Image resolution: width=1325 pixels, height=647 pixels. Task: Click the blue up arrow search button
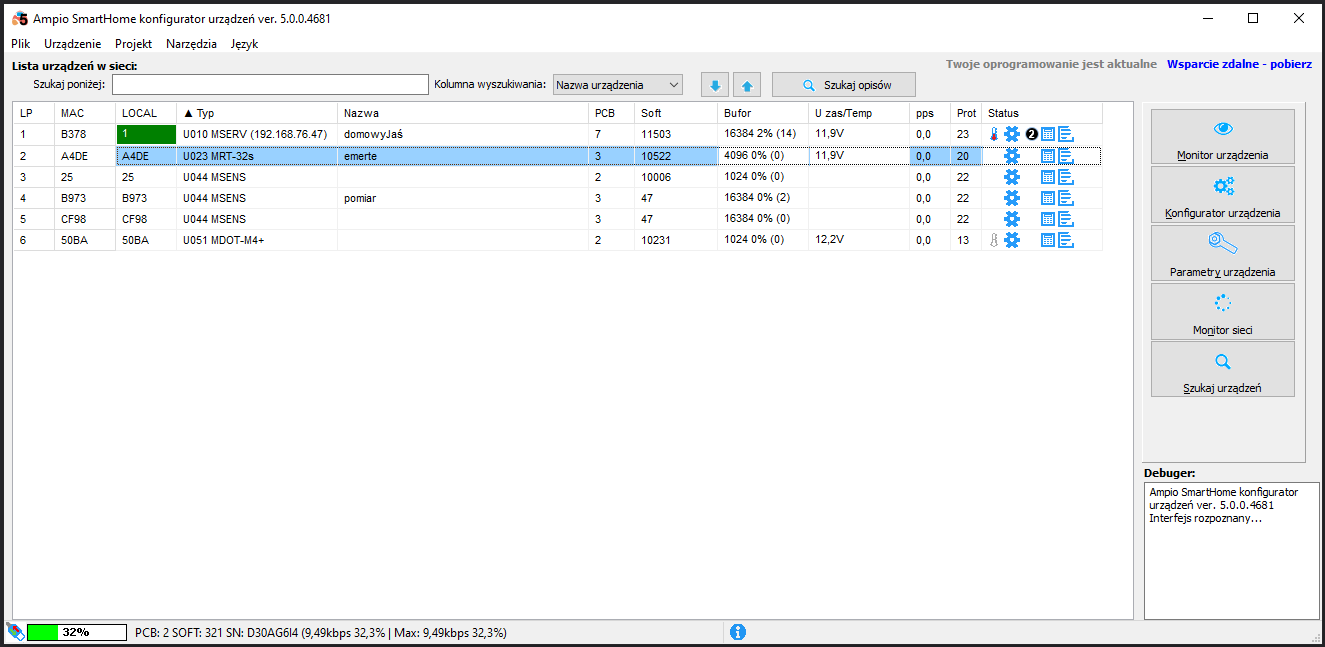point(747,86)
